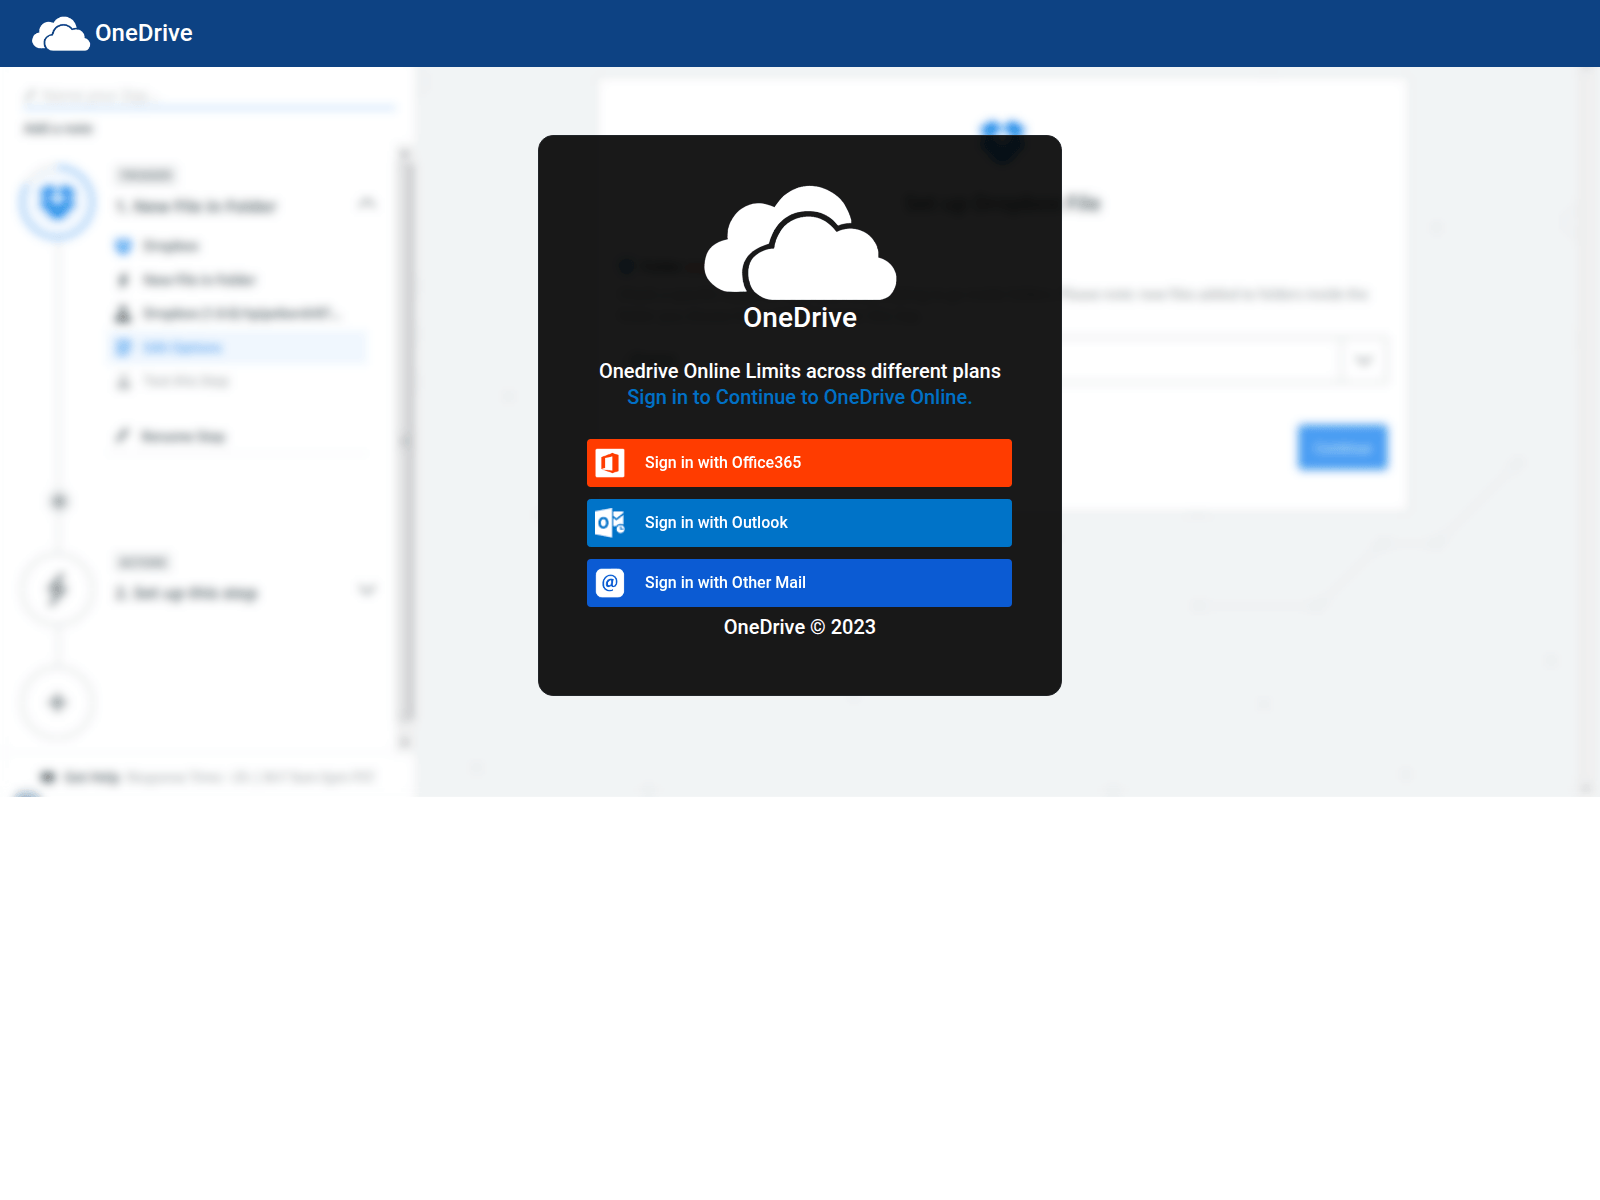The height and width of the screenshot is (1200, 1600).
Task: Click Sign in with Other Mail button
Action: tap(799, 583)
